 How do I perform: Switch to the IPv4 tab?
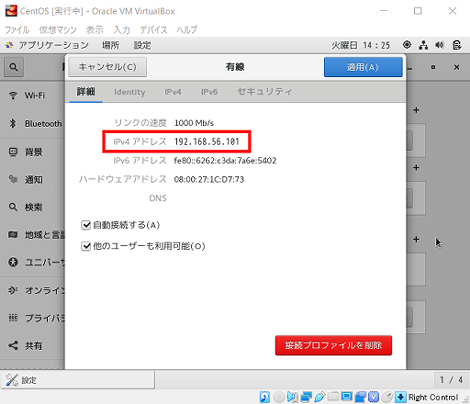173,92
